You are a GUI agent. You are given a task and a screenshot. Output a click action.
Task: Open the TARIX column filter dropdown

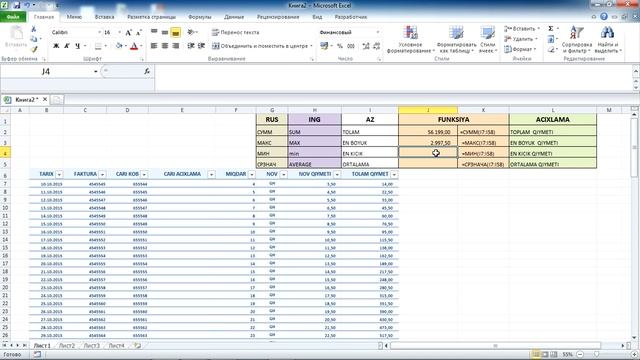59,174
